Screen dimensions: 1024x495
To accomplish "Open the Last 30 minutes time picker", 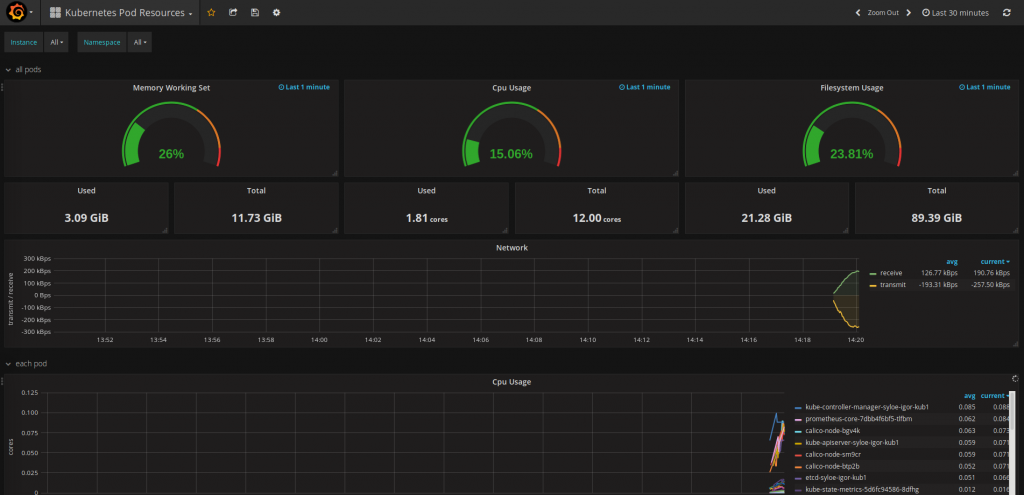I will click(955, 12).
